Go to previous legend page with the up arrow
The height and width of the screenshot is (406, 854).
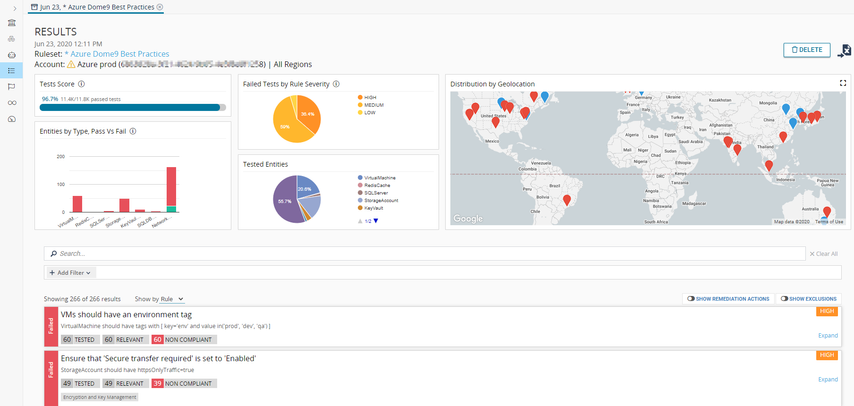(x=360, y=221)
